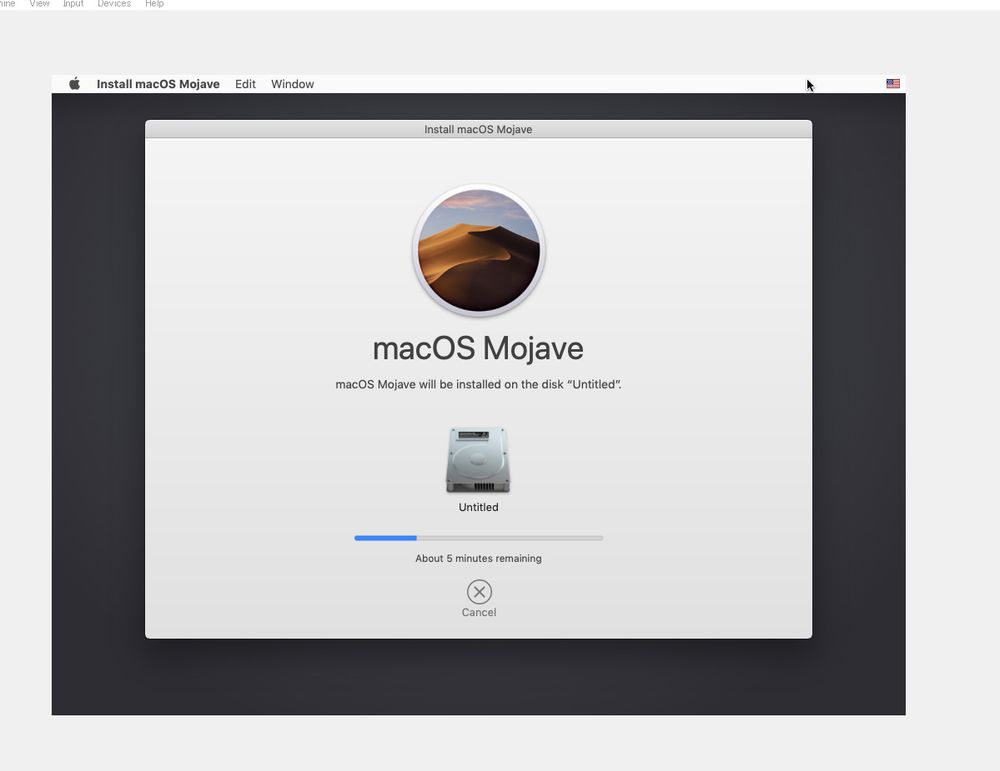Open the VM host Input menu
Screen dimensions: 1000x771
pyautogui.click(x=73, y=4)
